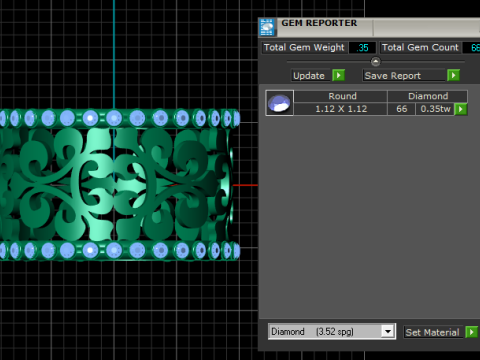This screenshot has height=360, width=480.
Task: Open the Diamond (3.52 spg) material dropdown
Action: coord(388,332)
